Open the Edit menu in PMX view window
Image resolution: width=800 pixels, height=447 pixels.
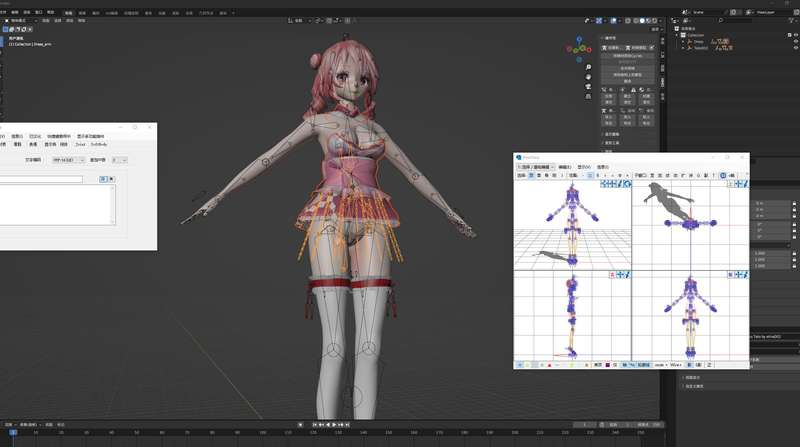(x=565, y=166)
